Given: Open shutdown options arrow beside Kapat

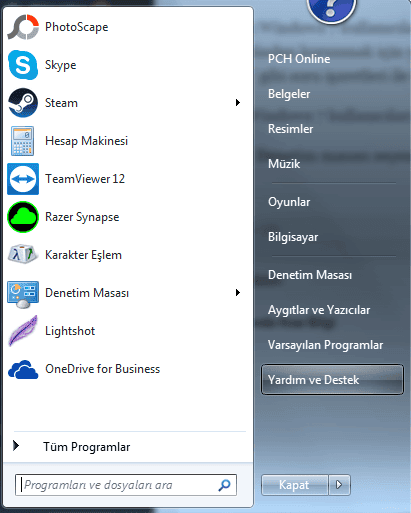Looking at the screenshot, I should (339, 485).
